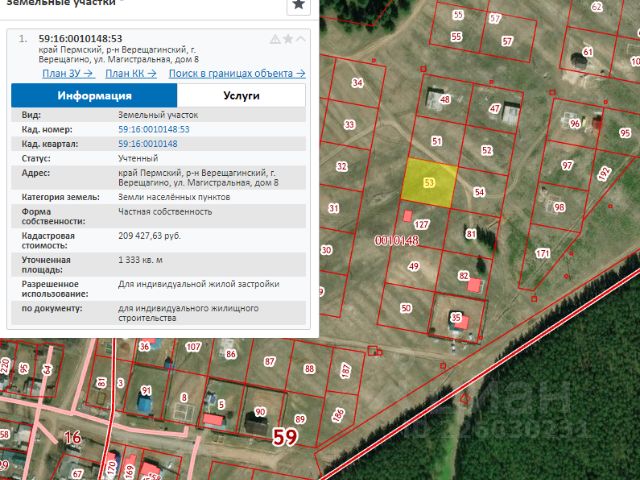Screen dimensions: 640x480
Task: Click parcel 98 on the map
Action: click(558, 207)
